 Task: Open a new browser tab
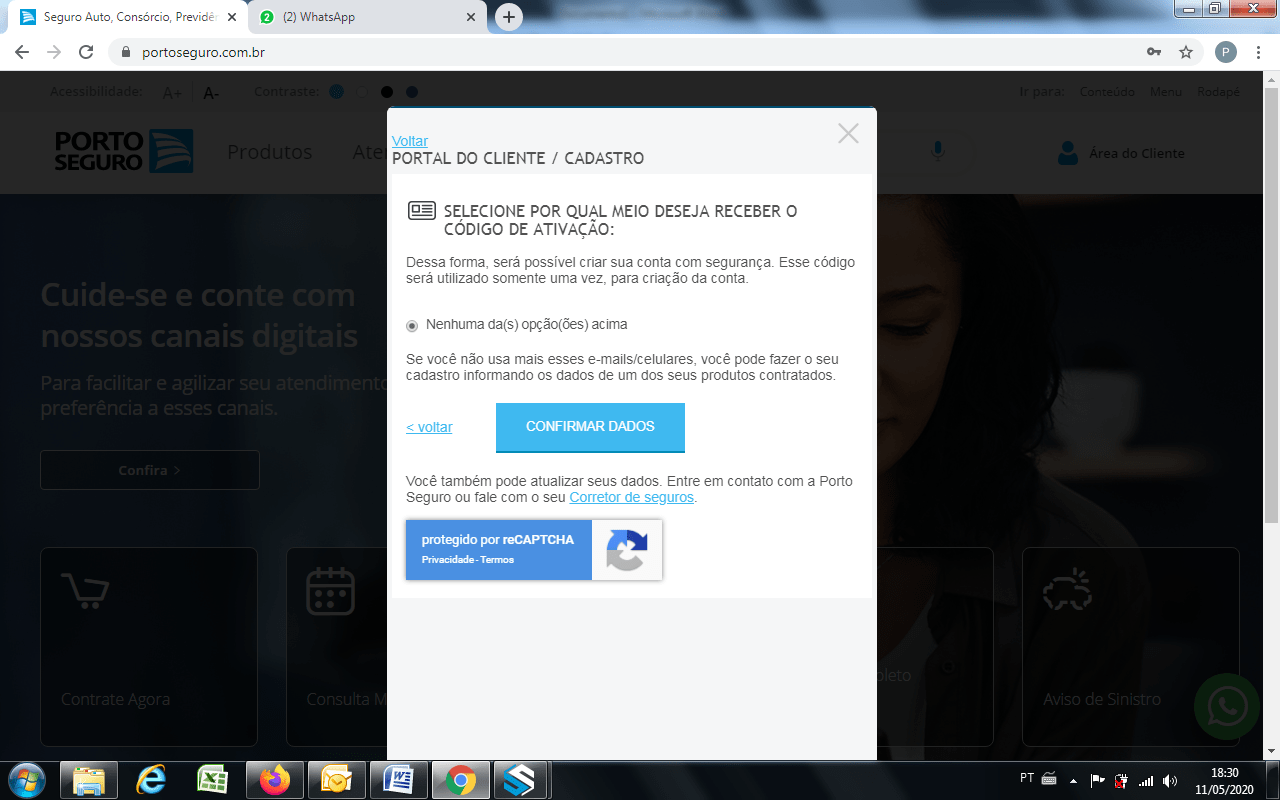(x=509, y=17)
